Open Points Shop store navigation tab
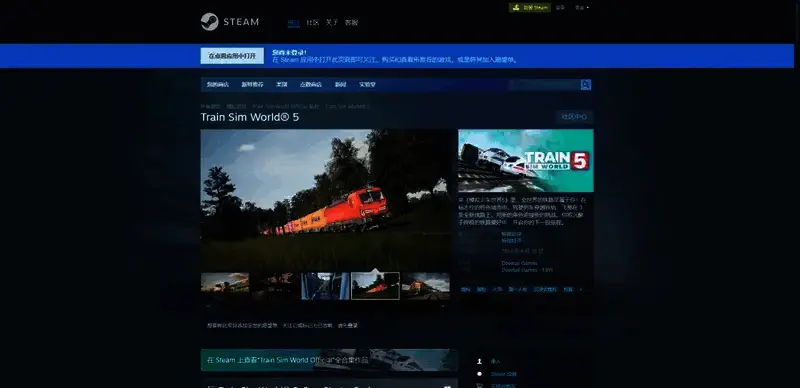800x388 pixels. [x=311, y=85]
